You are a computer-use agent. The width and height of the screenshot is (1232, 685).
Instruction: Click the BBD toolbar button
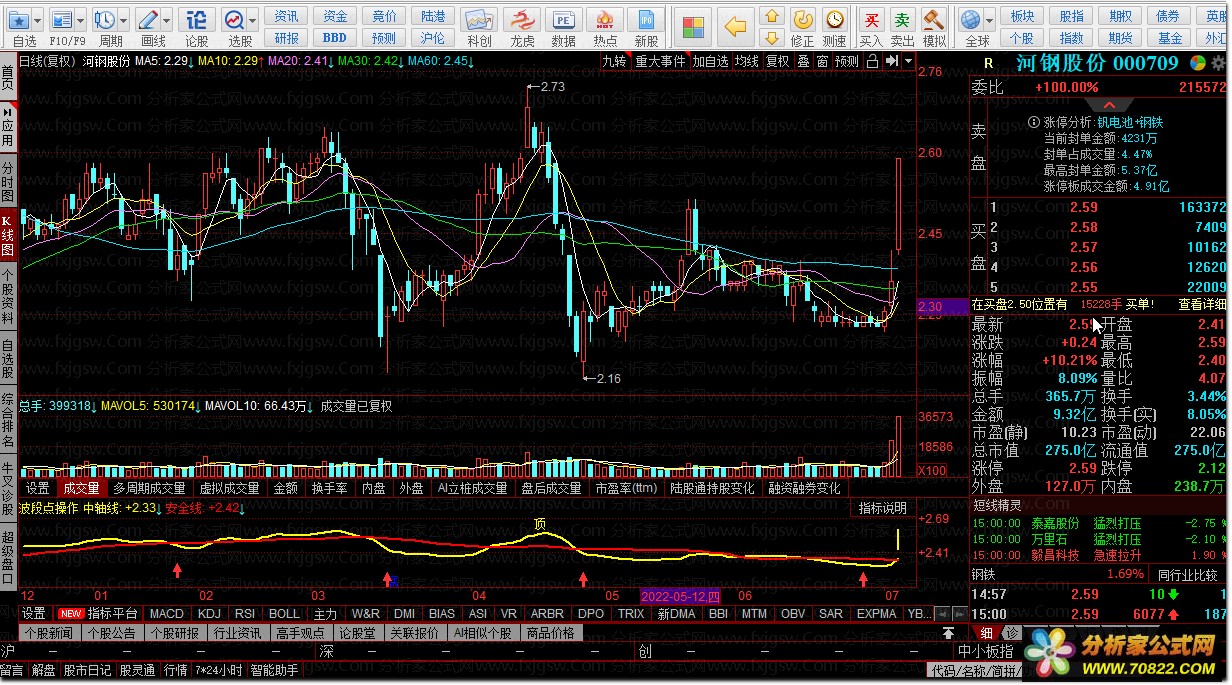point(334,38)
